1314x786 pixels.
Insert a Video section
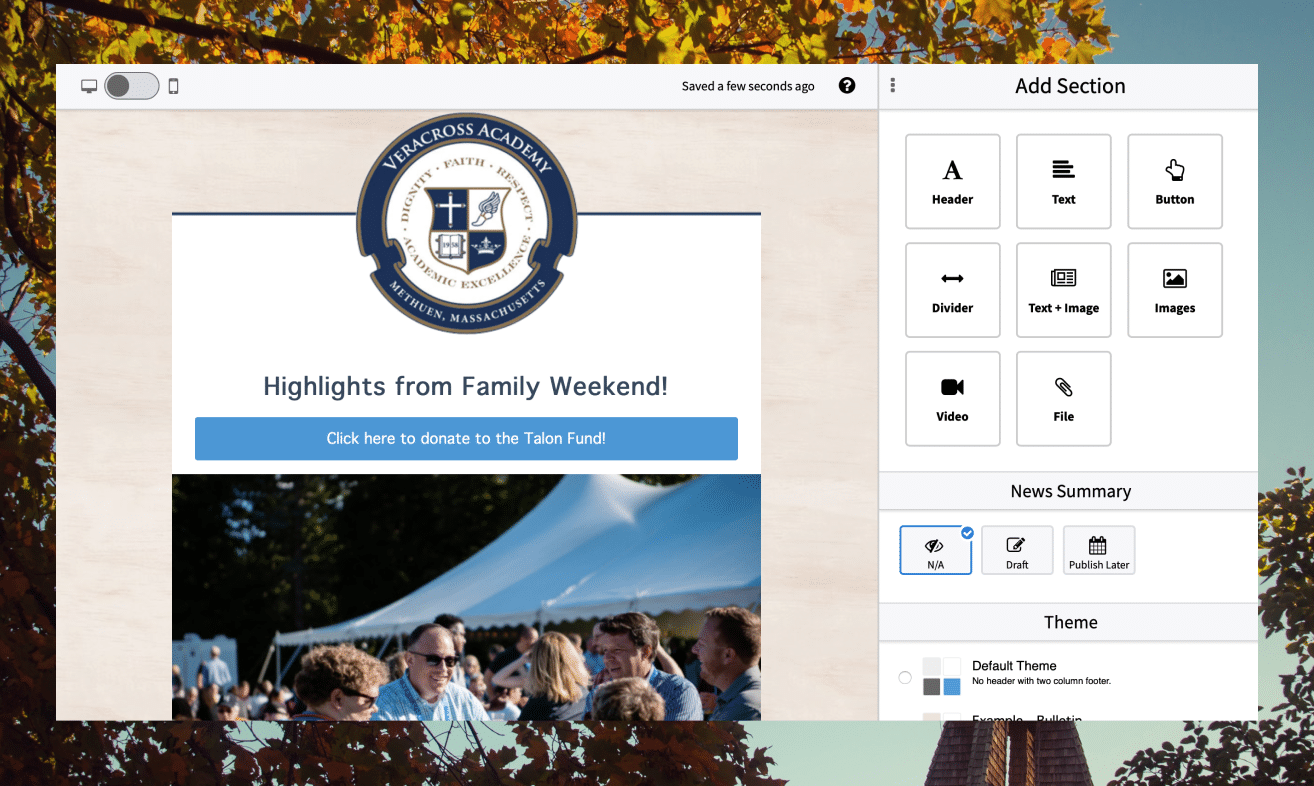[952, 398]
